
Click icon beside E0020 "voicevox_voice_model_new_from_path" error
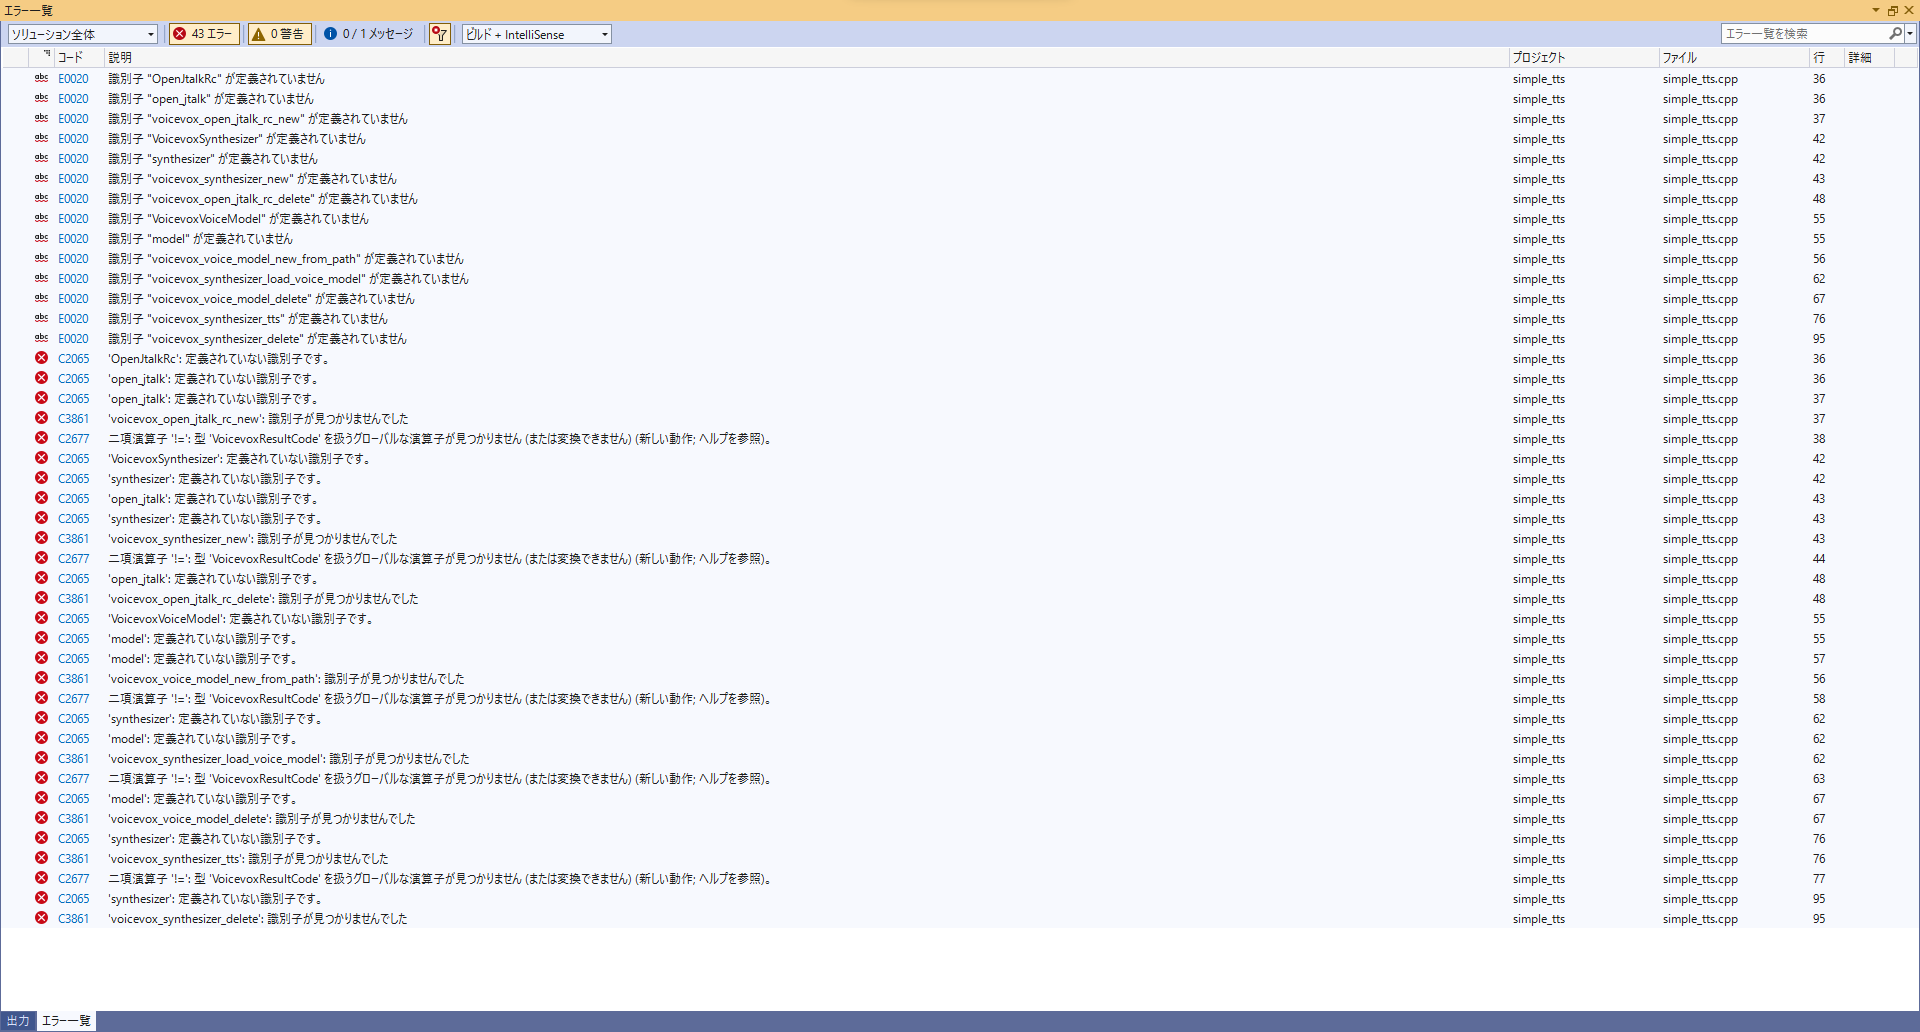click(x=41, y=258)
